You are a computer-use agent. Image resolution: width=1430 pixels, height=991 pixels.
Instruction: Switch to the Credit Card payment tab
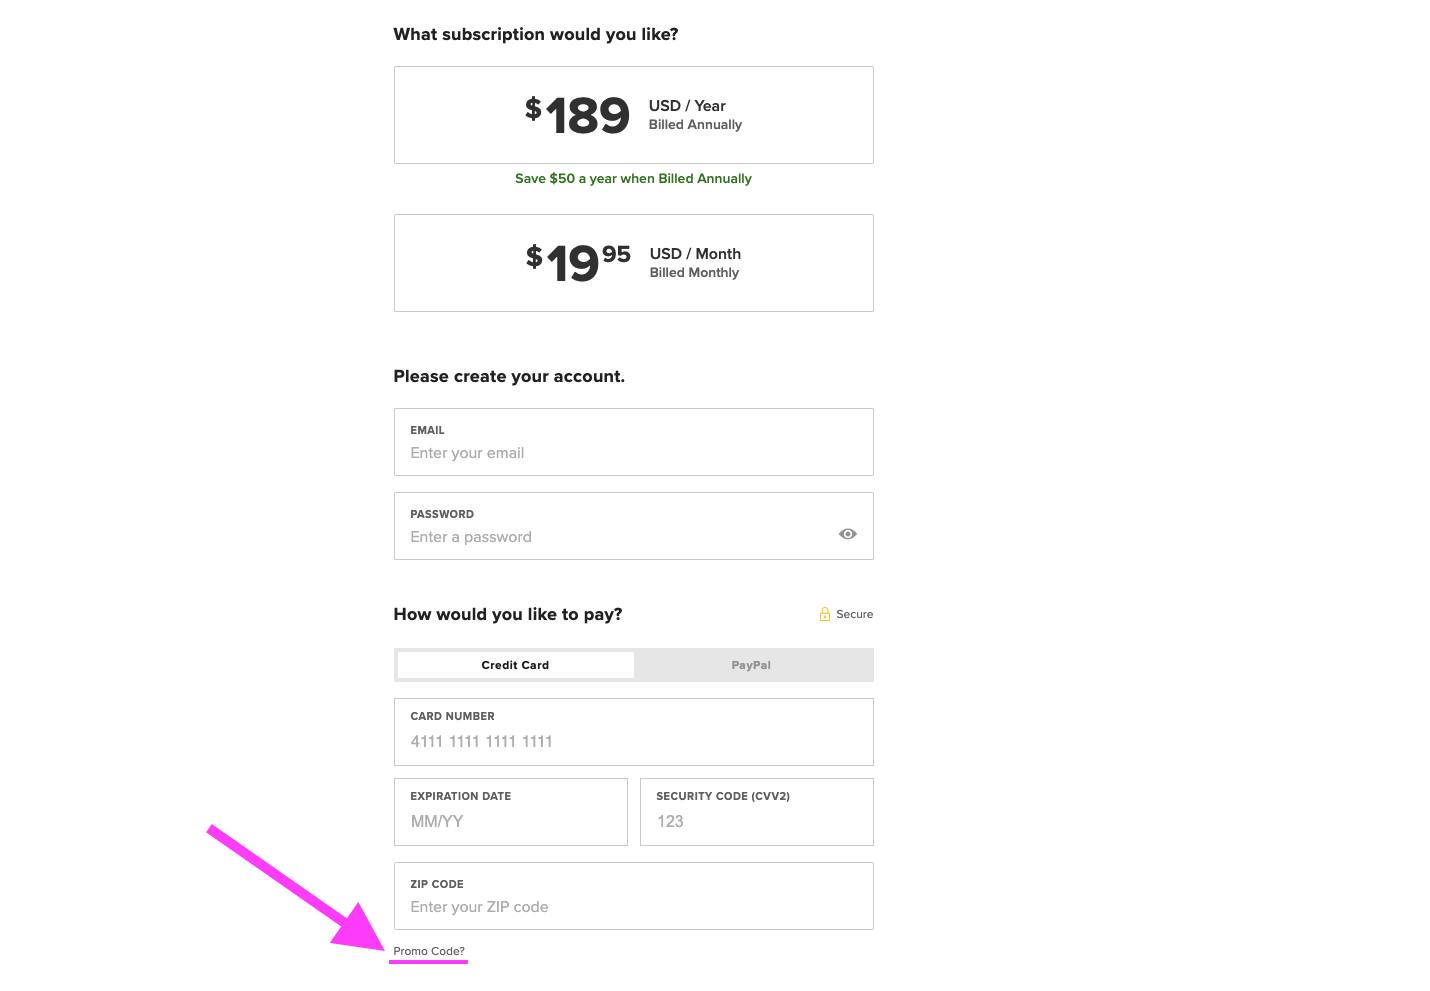coord(514,664)
